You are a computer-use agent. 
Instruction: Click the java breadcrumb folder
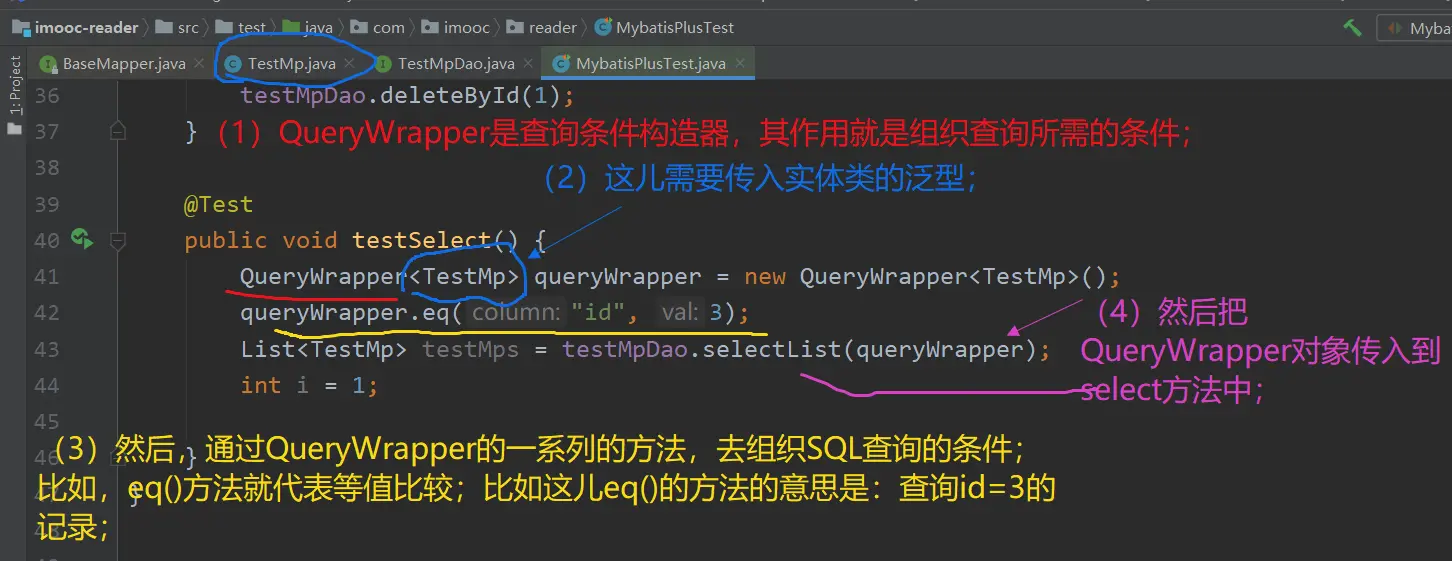[308, 27]
